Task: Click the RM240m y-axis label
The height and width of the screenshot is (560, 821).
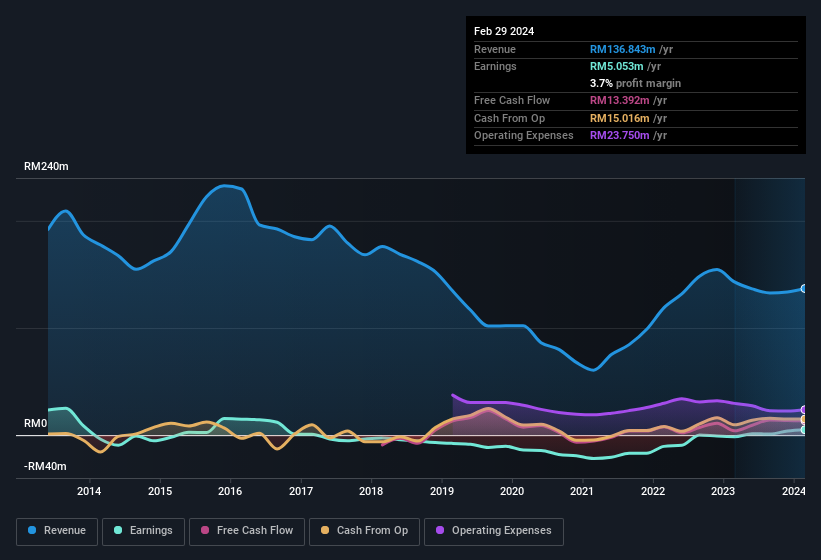Action: pos(46,166)
